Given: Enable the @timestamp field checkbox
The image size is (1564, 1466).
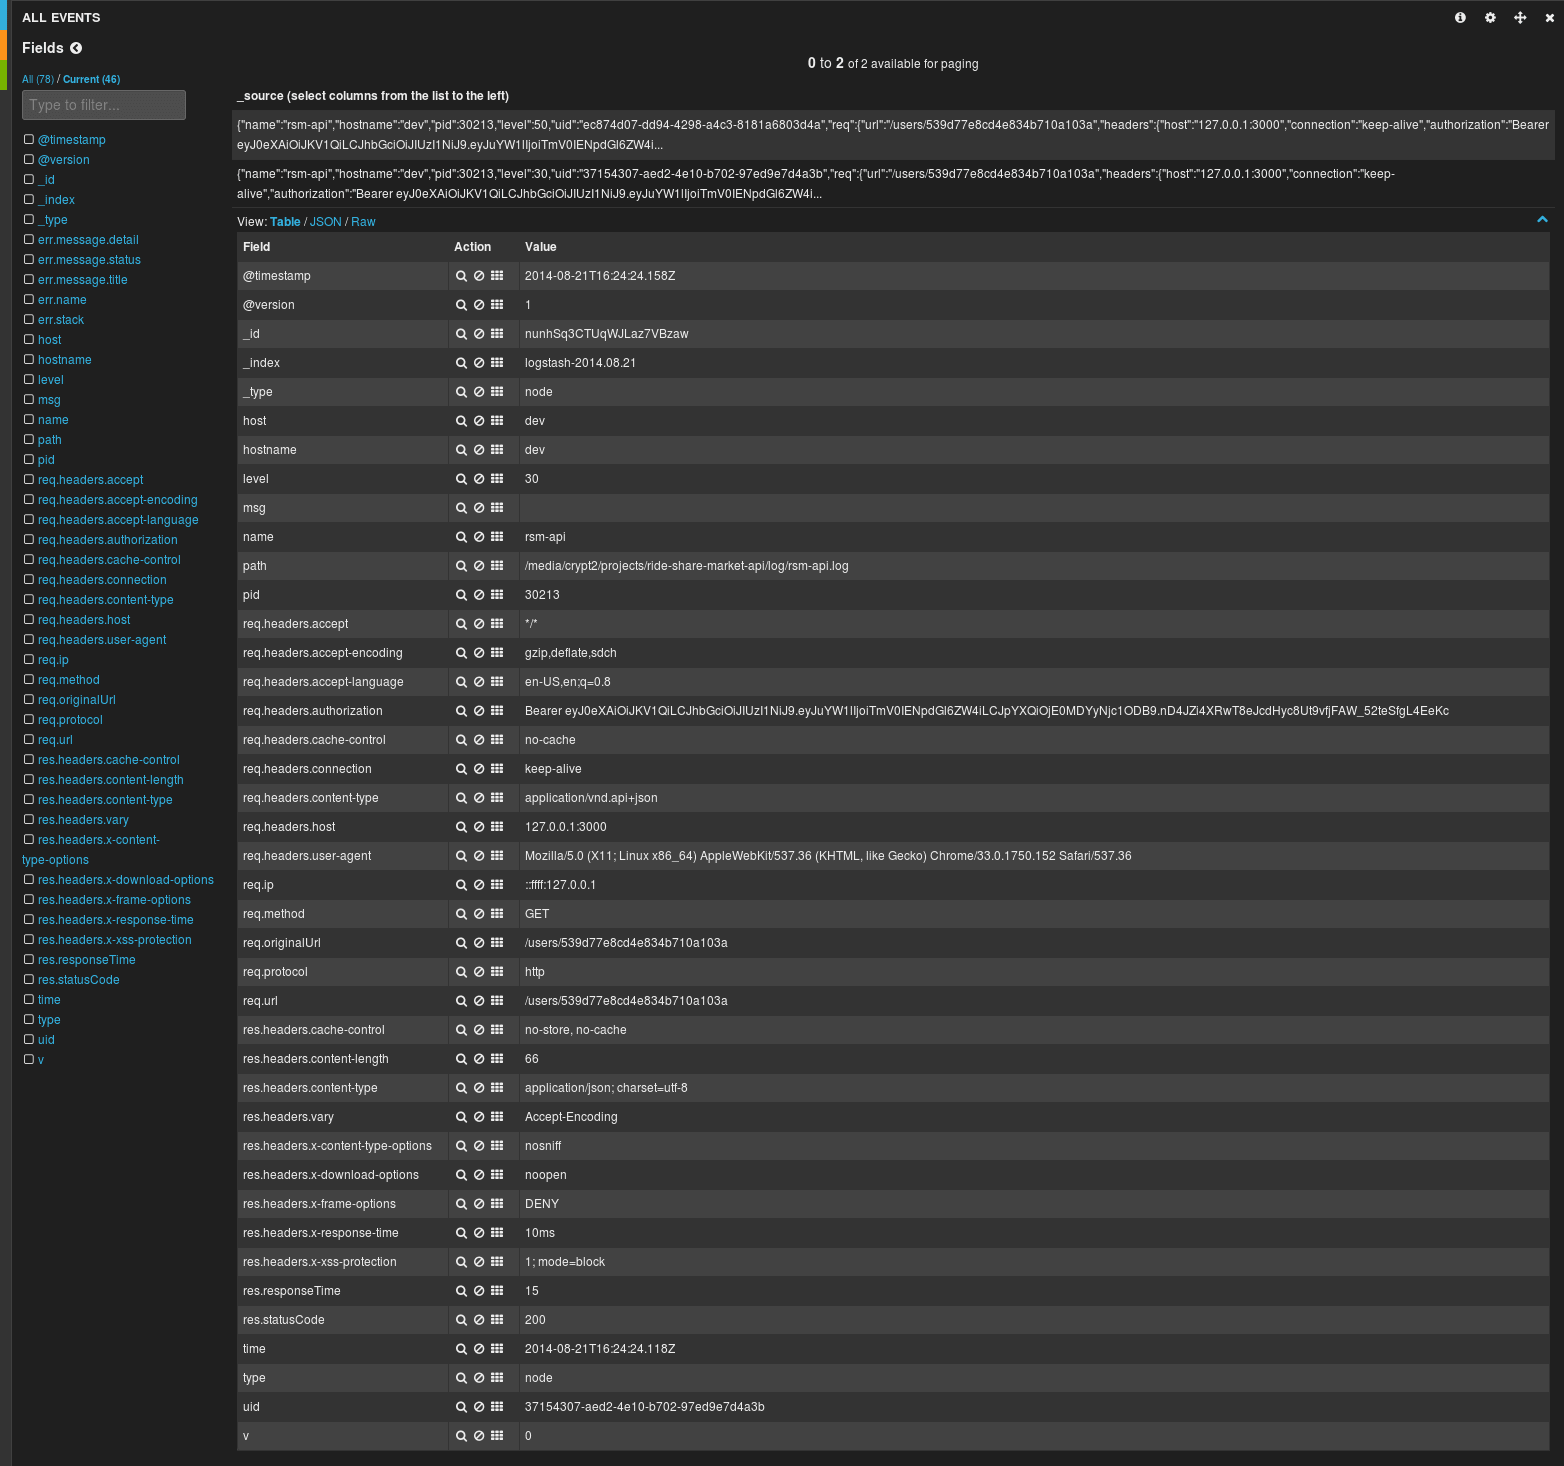Looking at the screenshot, I should coord(28,139).
